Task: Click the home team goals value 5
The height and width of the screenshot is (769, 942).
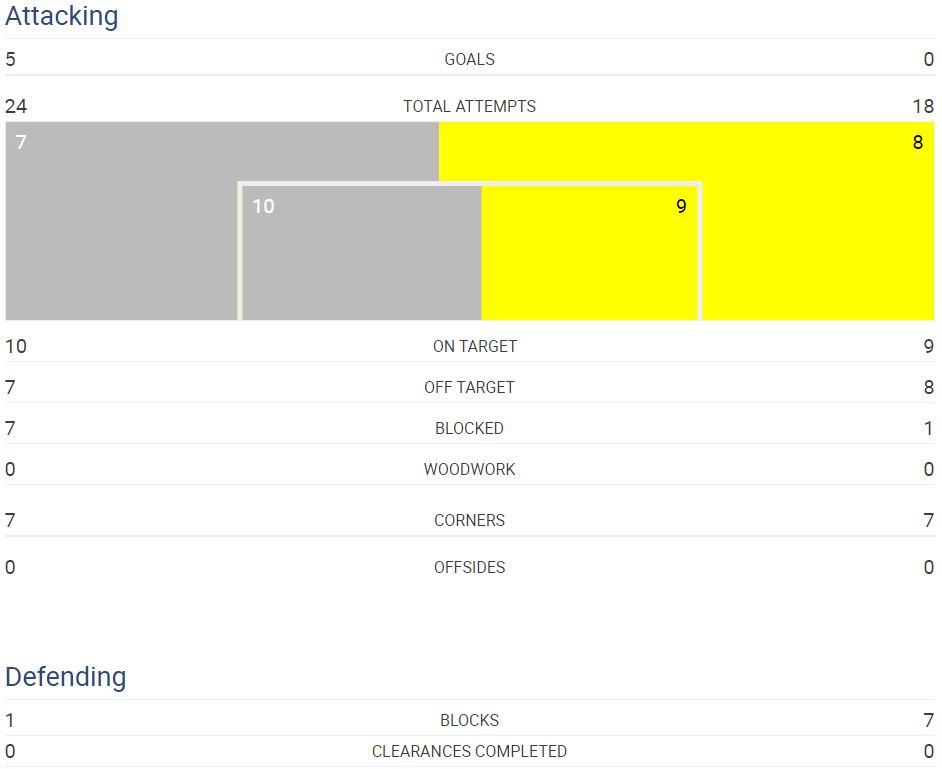Action: 10,59
